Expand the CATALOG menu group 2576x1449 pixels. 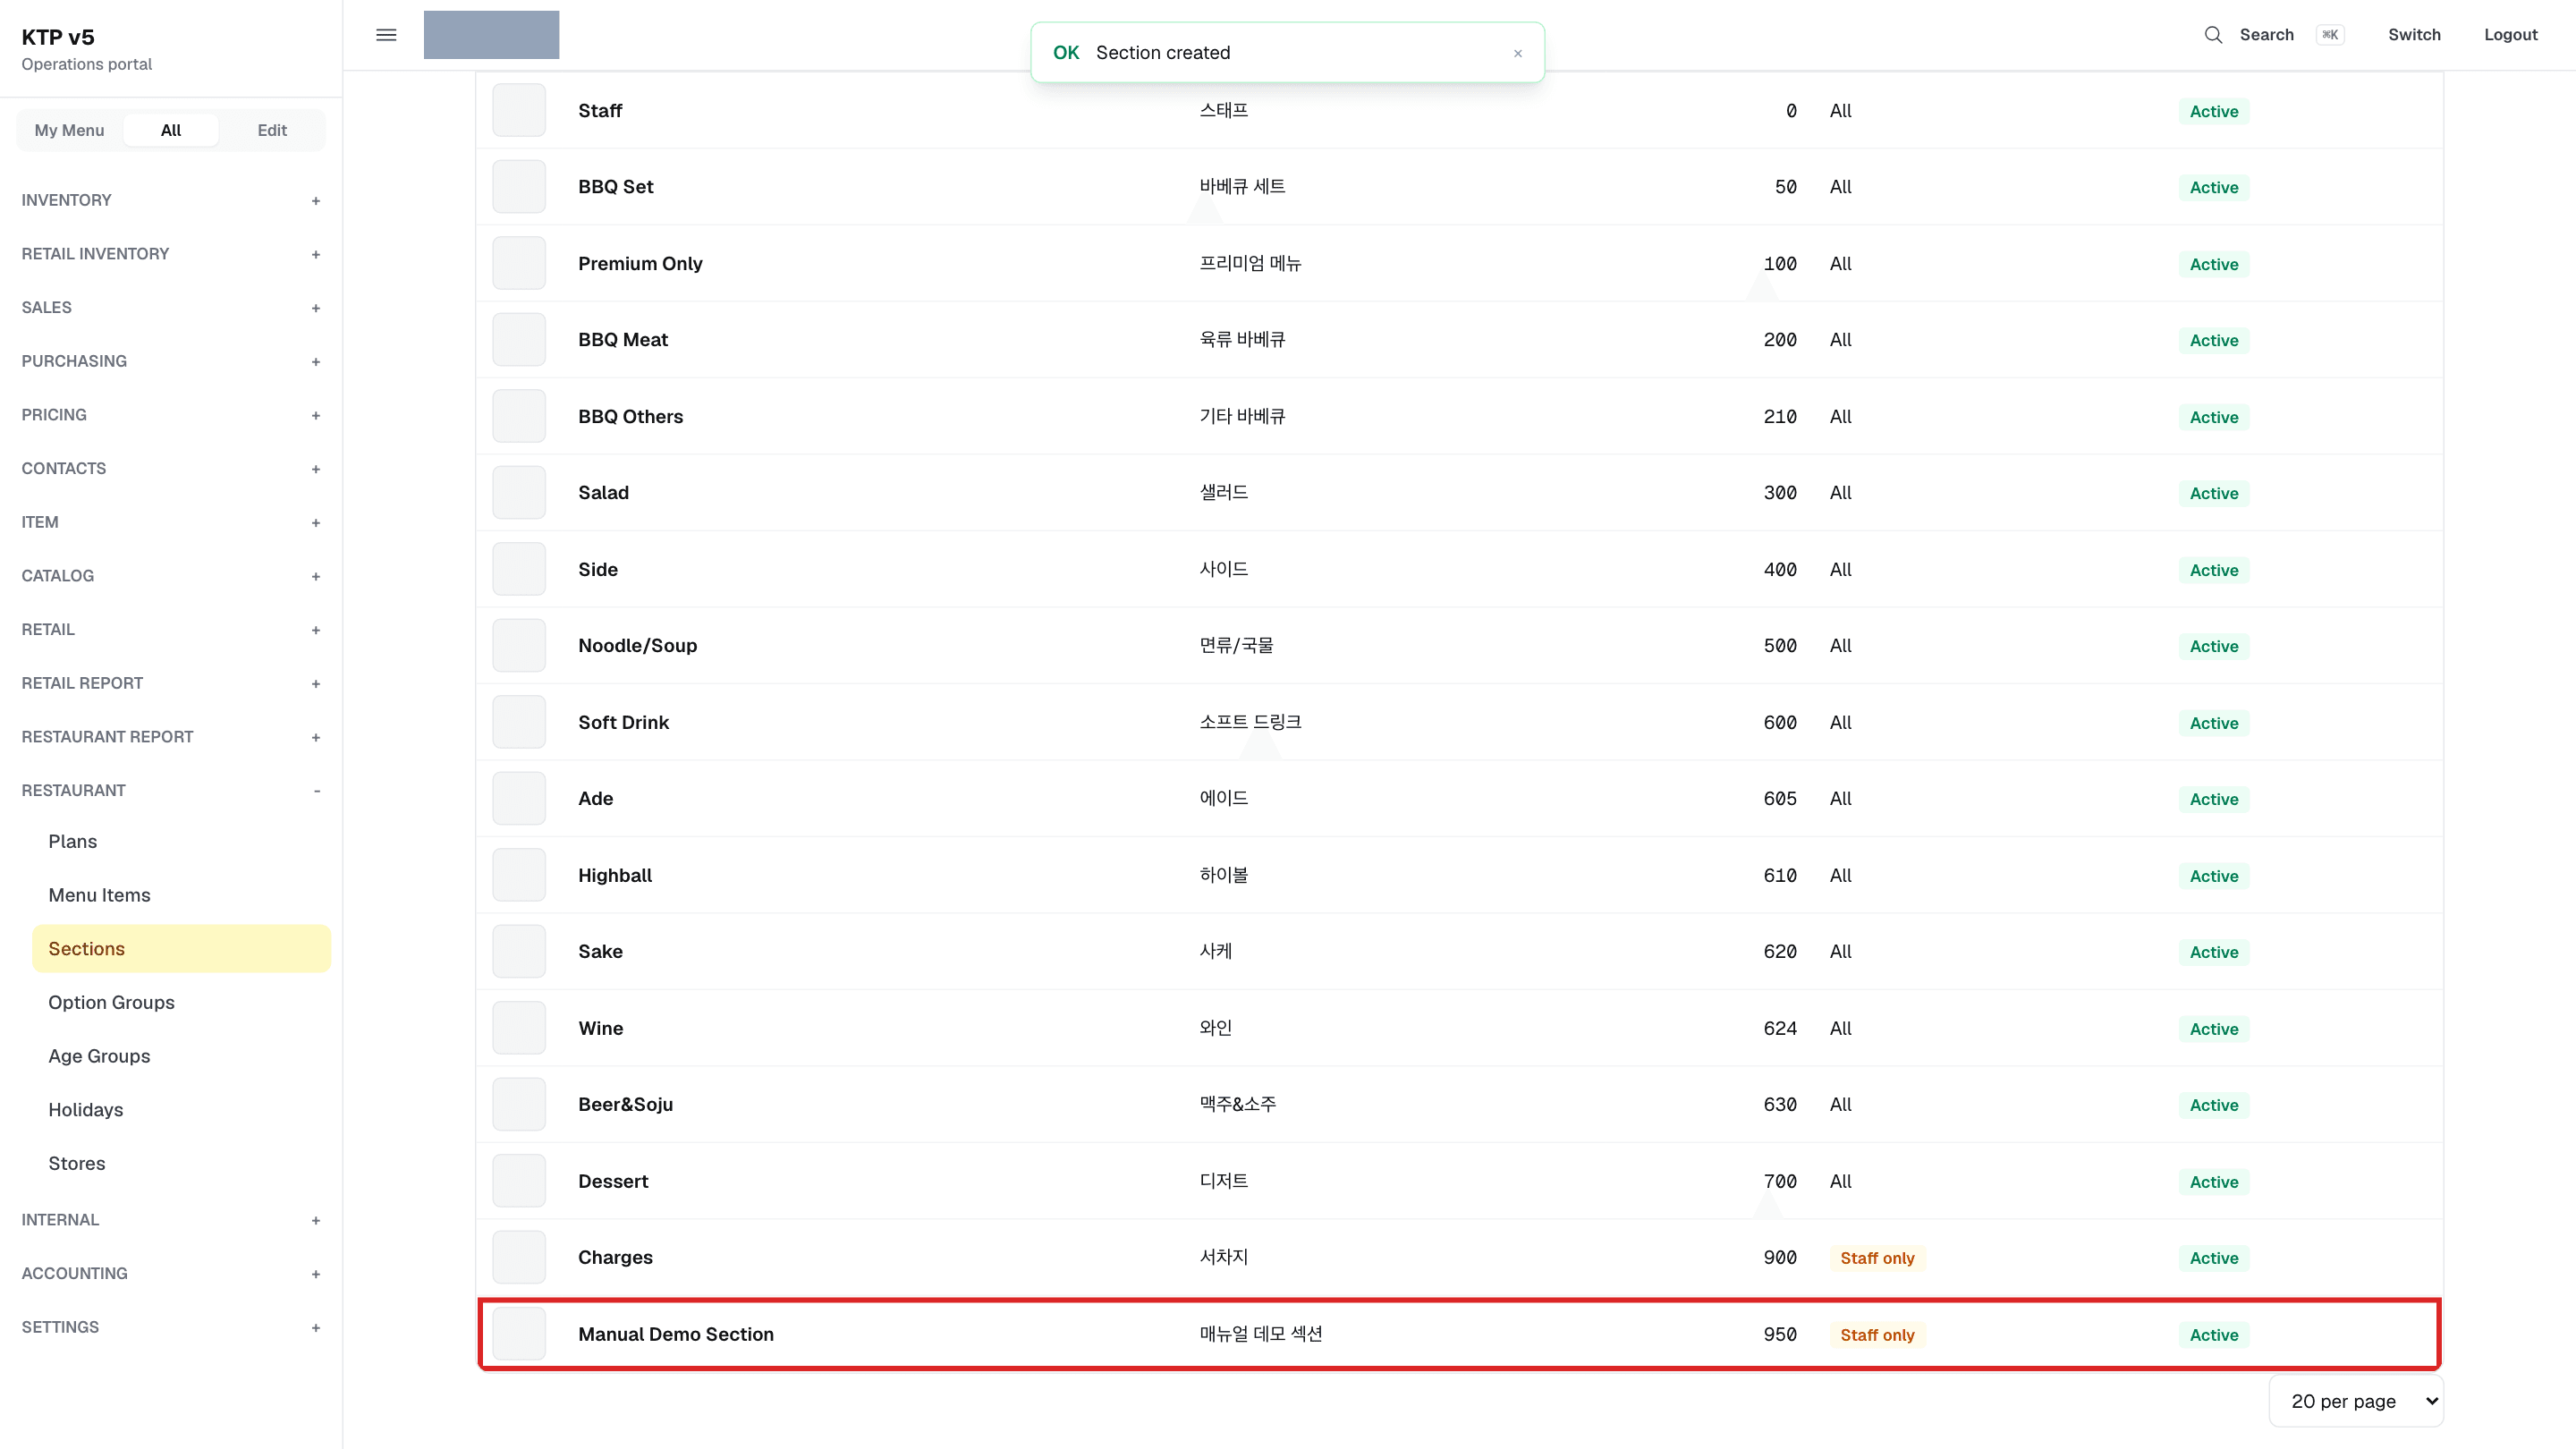click(x=171, y=576)
